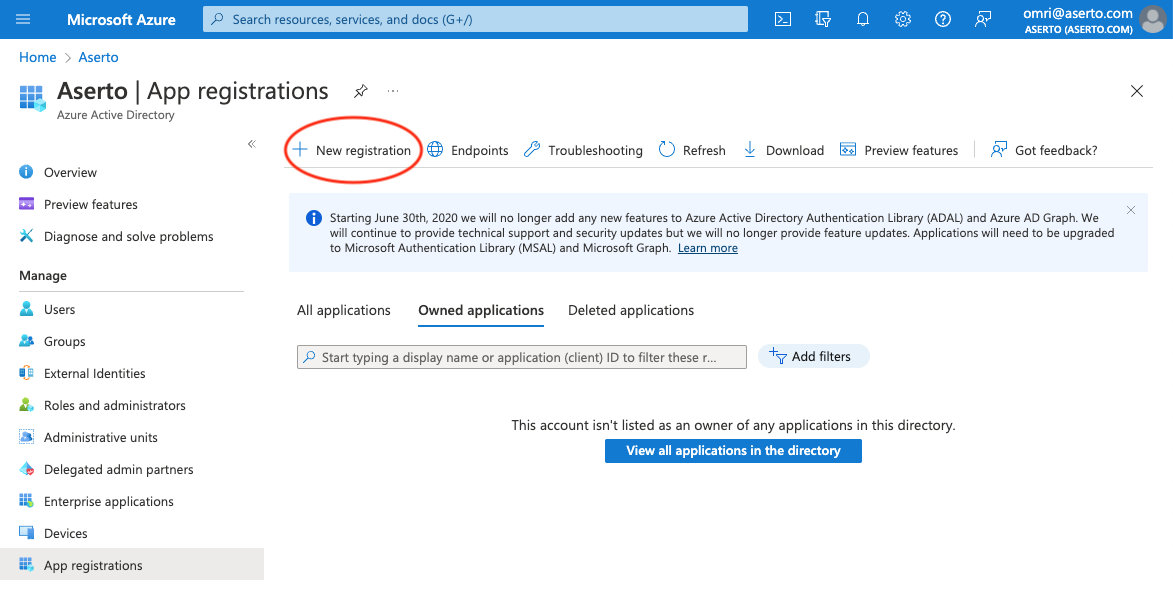Collapse the left sidebar menu
The image size is (1173, 589).
coord(252,144)
